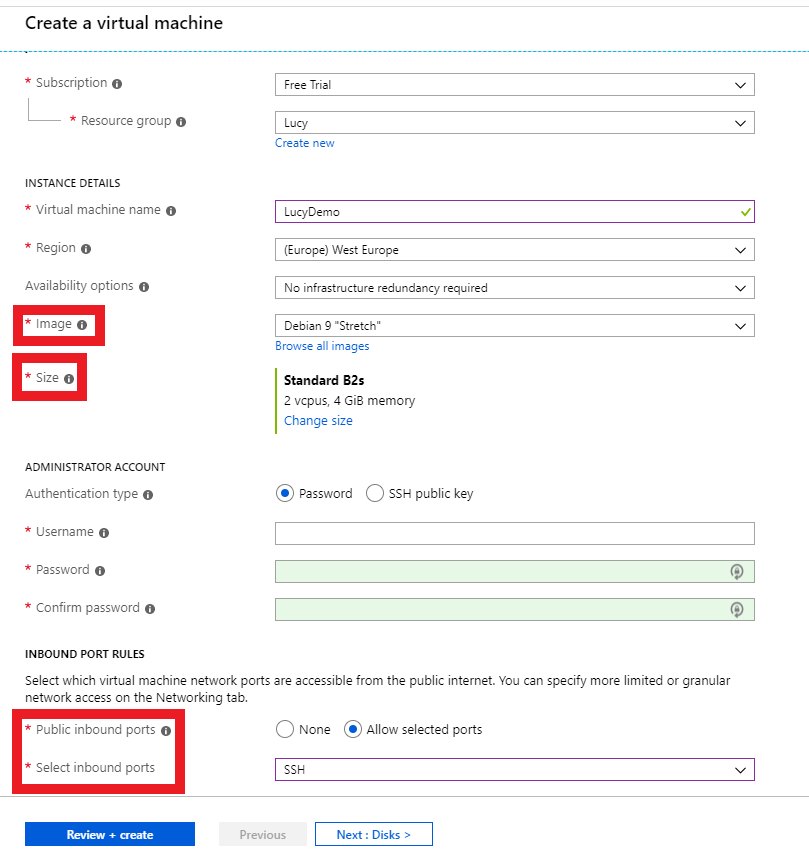
Task: Click the info icon next to Subscription
Action: click(117, 84)
